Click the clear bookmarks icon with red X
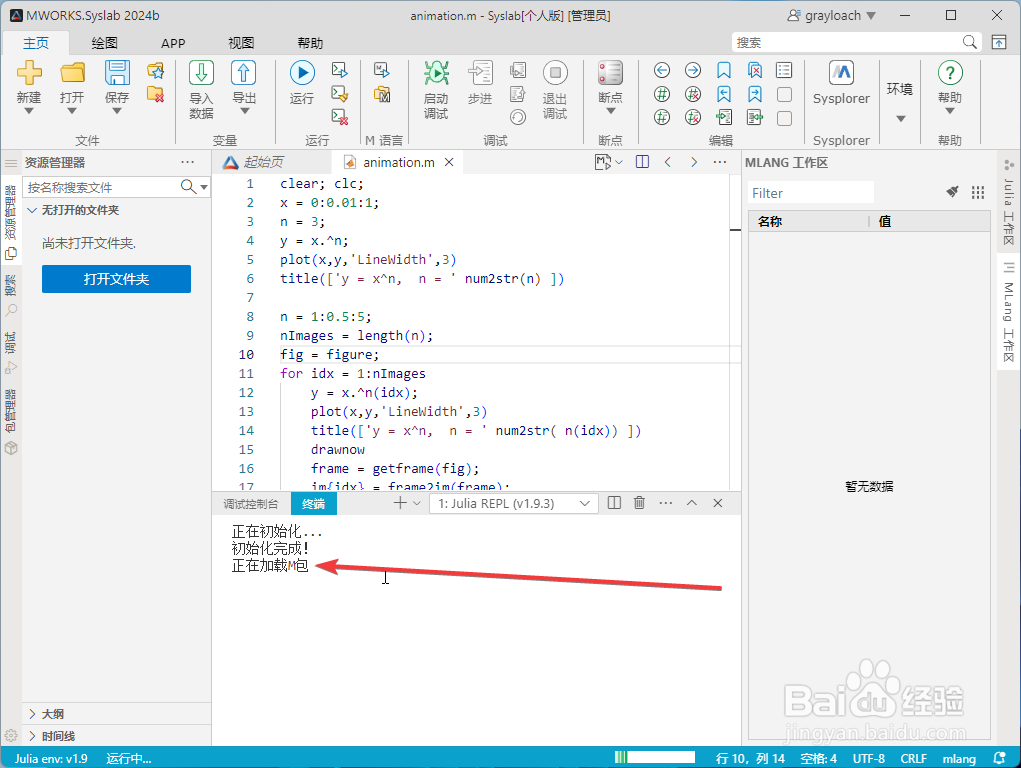Image resolution: width=1021 pixels, height=768 pixels. 755,70
